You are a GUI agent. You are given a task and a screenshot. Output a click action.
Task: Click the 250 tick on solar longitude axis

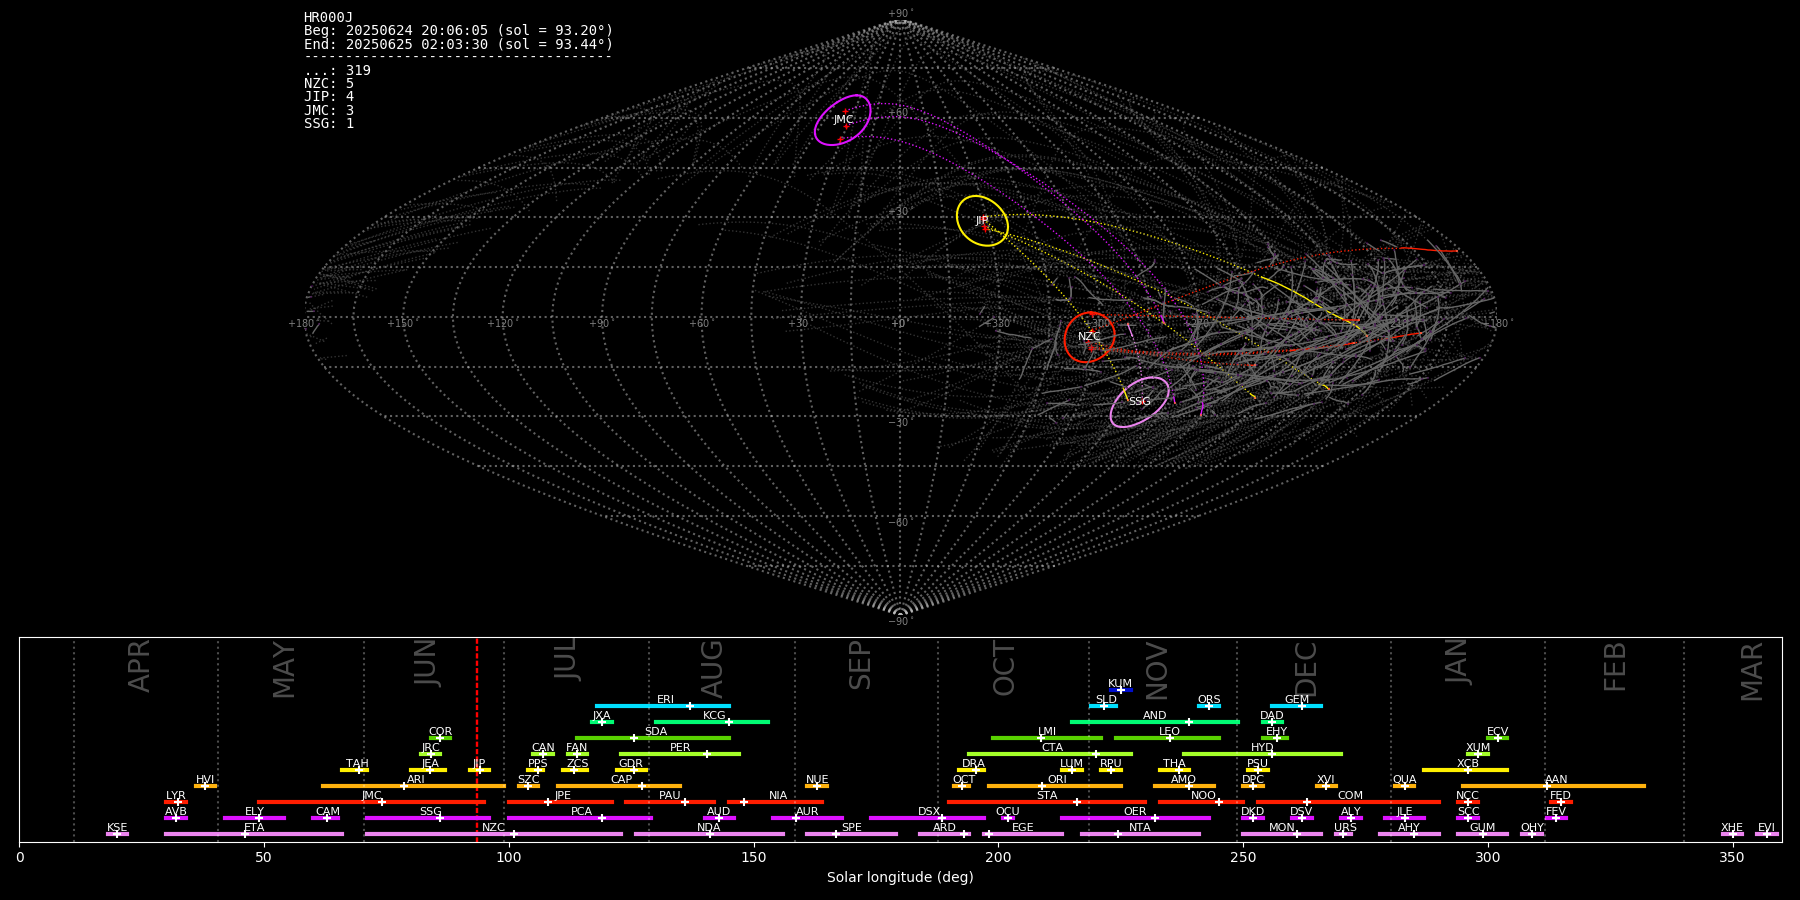[1243, 857]
